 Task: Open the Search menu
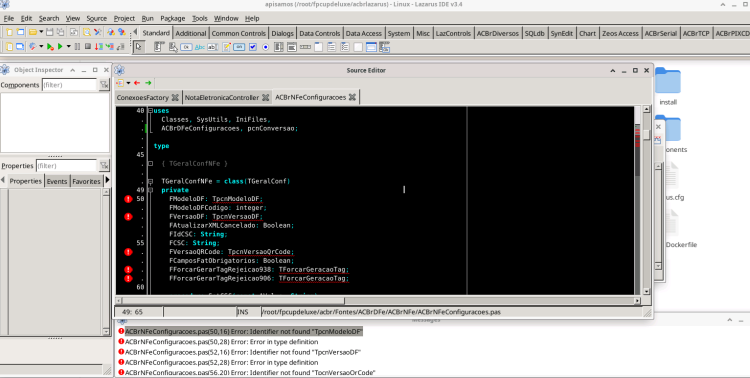click(49, 18)
